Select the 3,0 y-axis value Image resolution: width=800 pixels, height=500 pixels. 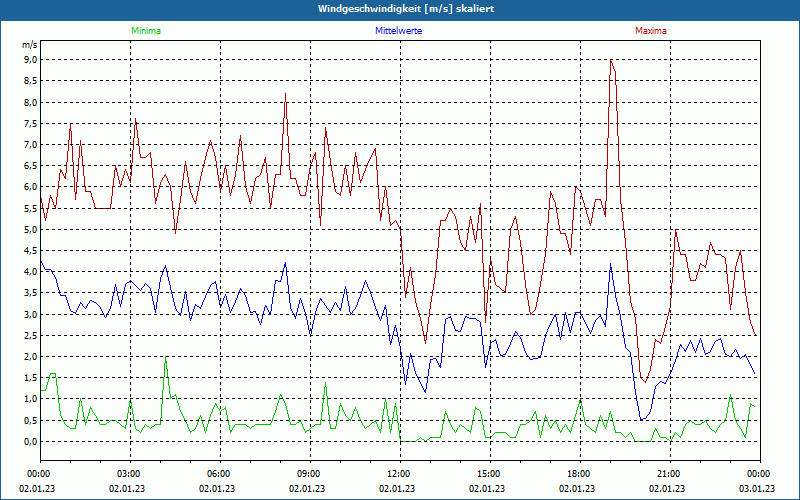pos(31,314)
